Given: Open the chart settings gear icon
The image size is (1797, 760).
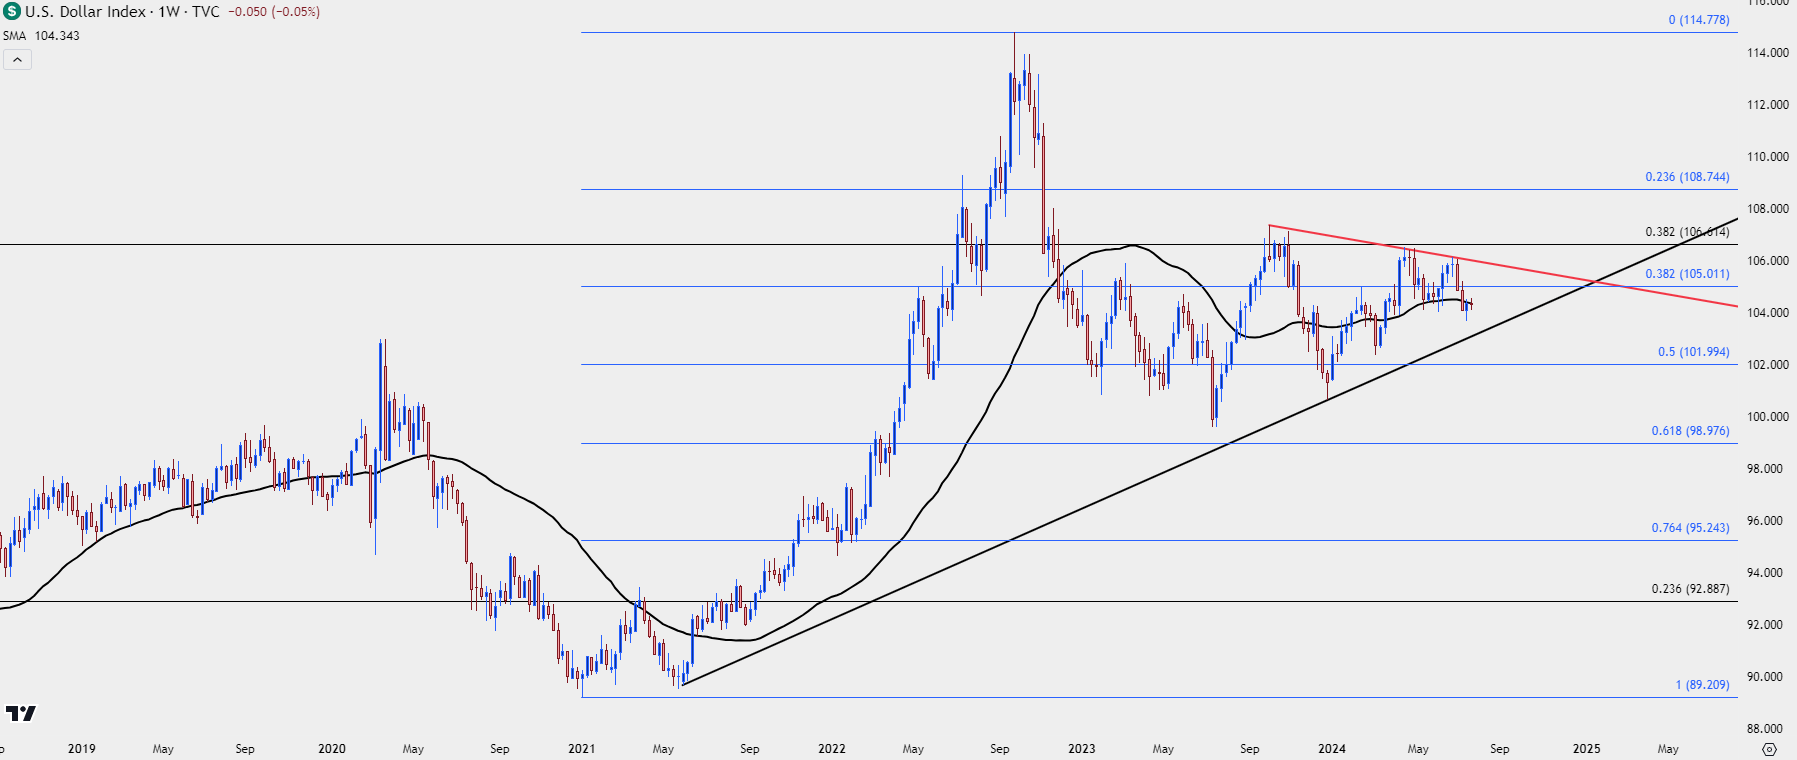Looking at the screenshot, I should tap(1769, 749).
